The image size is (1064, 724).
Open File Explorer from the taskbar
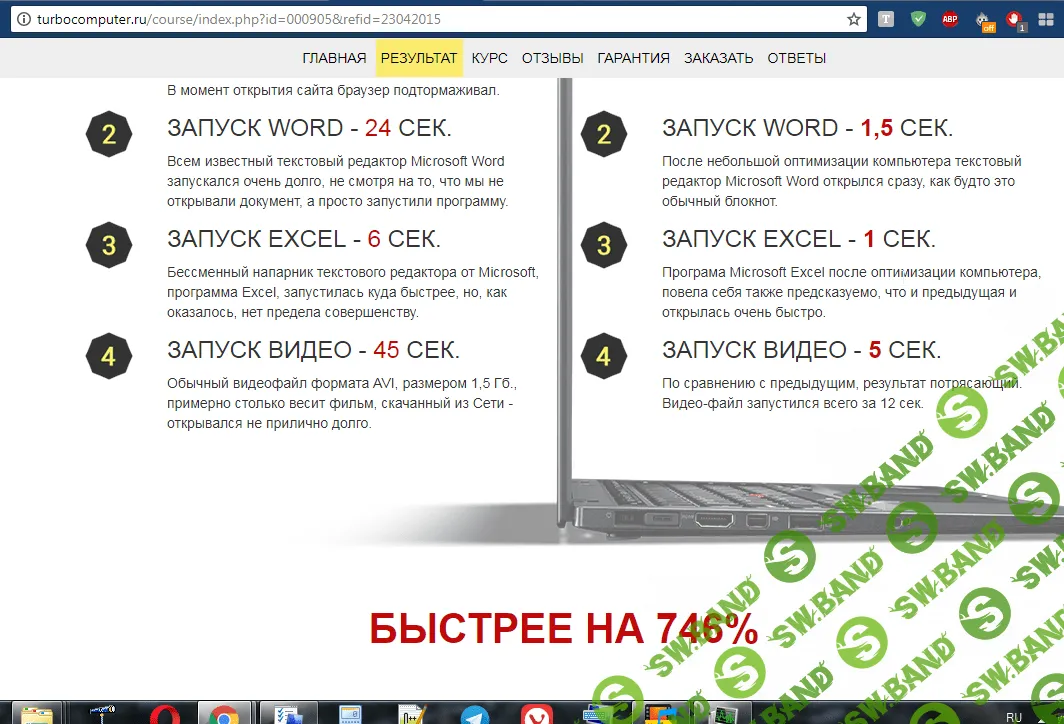[37, 714]
